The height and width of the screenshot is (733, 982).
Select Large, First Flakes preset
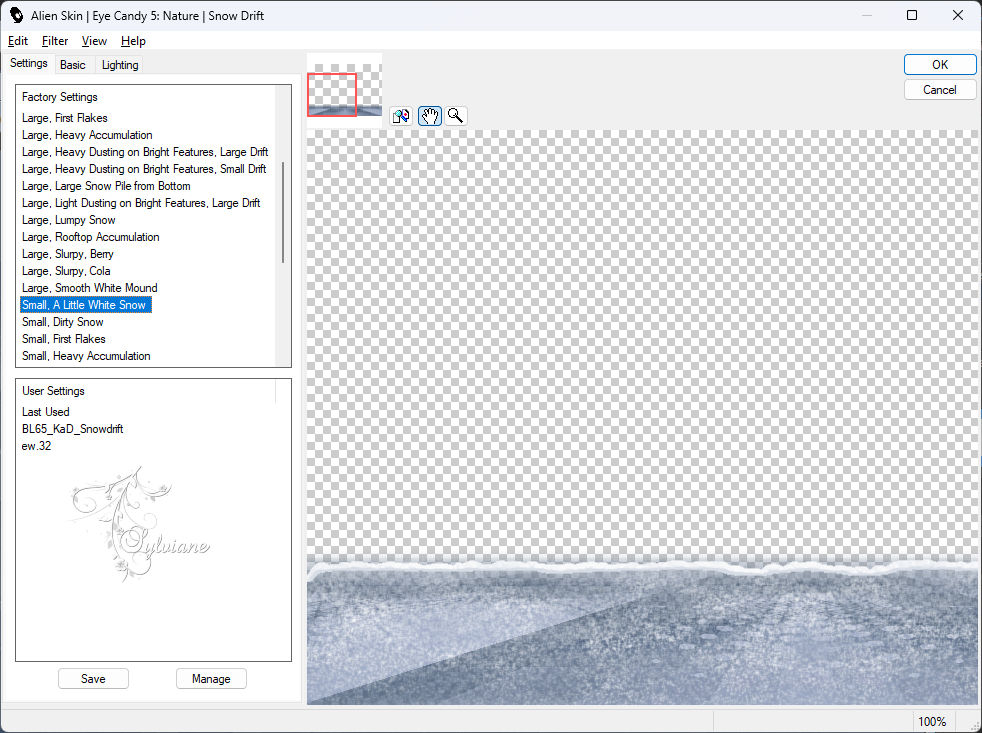pyautogui.click(x=65, y=118)
